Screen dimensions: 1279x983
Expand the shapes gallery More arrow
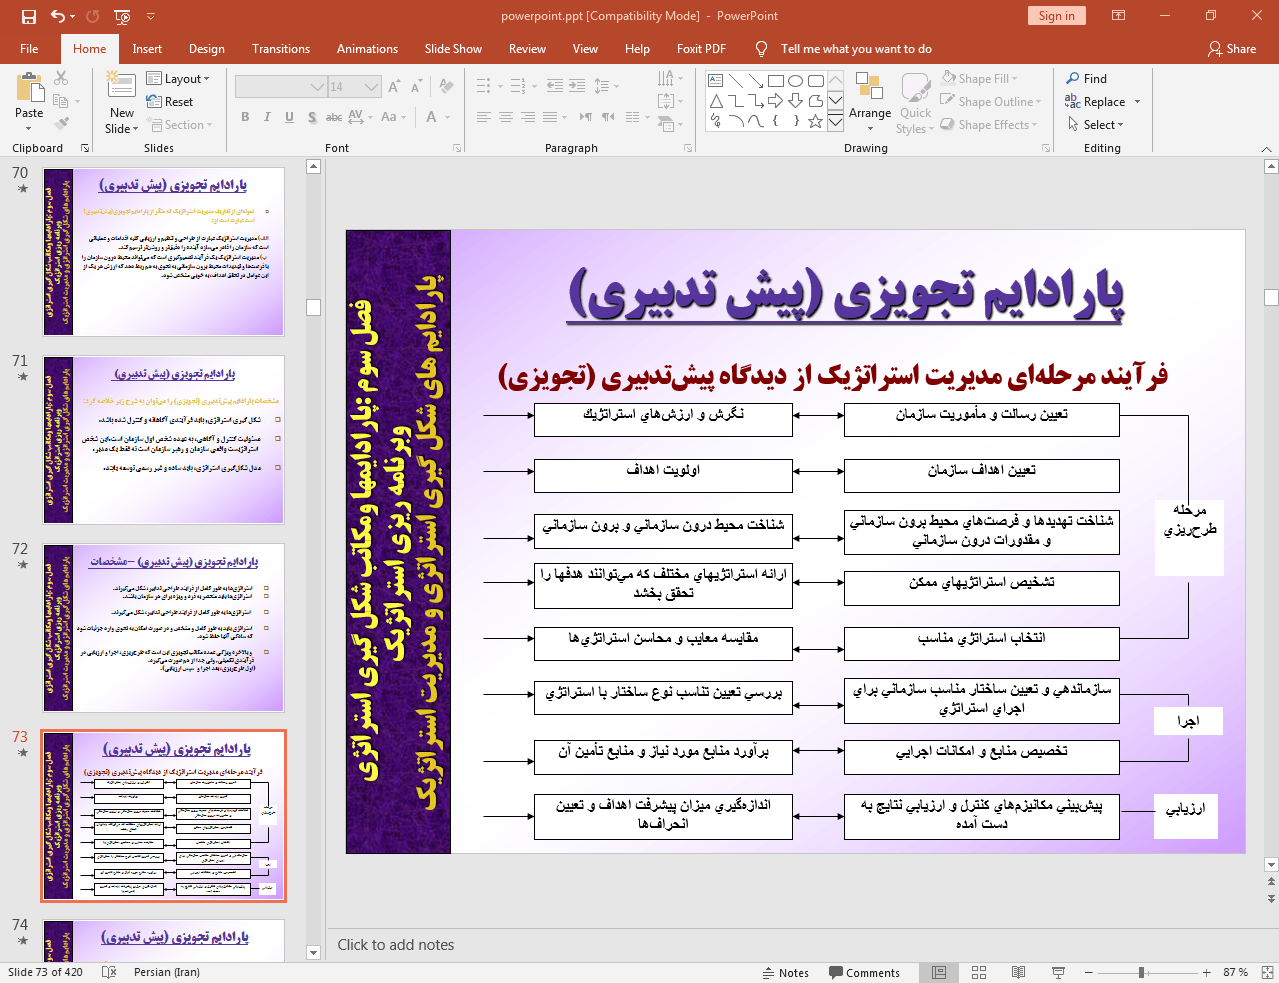(x=835, y=122)
